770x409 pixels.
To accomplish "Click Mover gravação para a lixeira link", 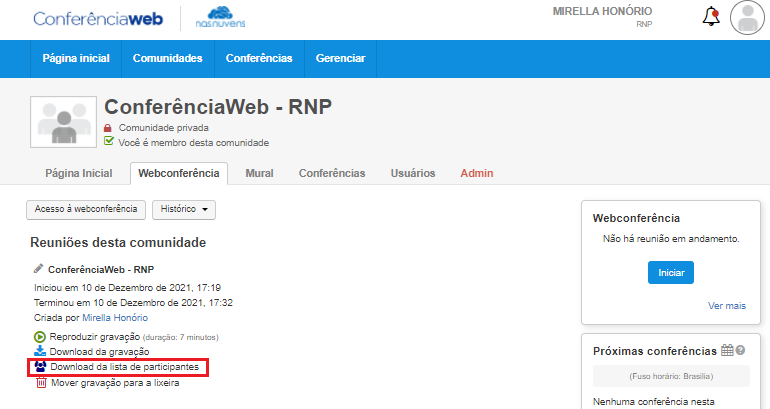I will click(115, 382).
